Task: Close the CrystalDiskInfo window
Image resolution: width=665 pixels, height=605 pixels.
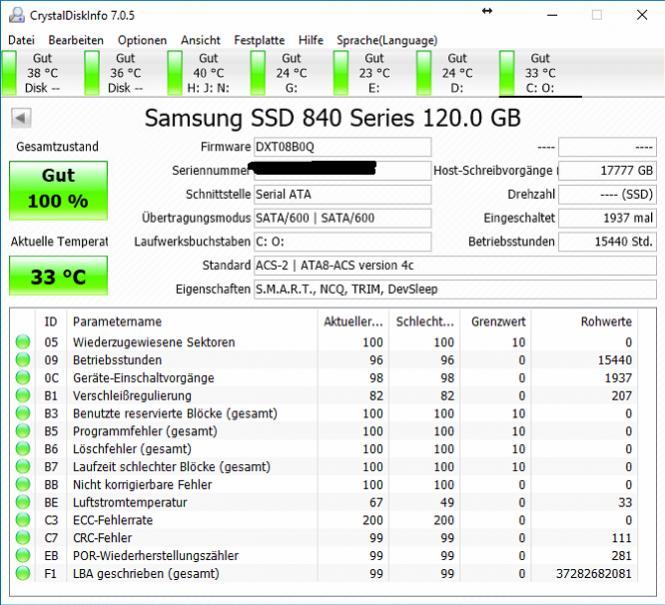Action: pos(642,15)
